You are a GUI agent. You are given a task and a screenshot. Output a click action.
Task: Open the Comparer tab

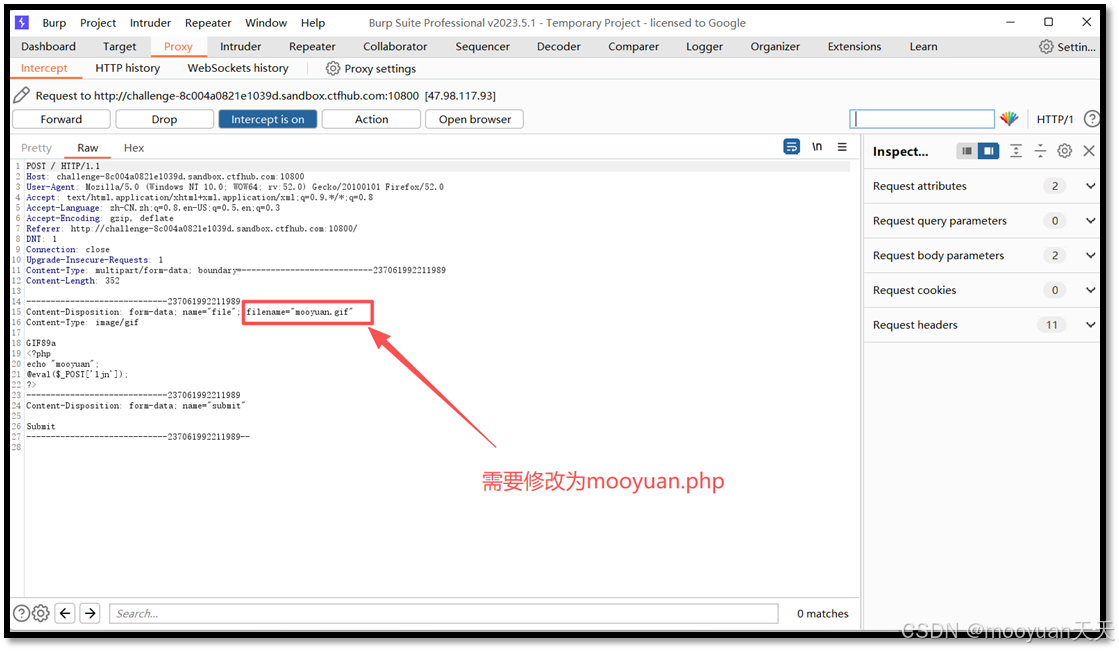pos(633,46)
